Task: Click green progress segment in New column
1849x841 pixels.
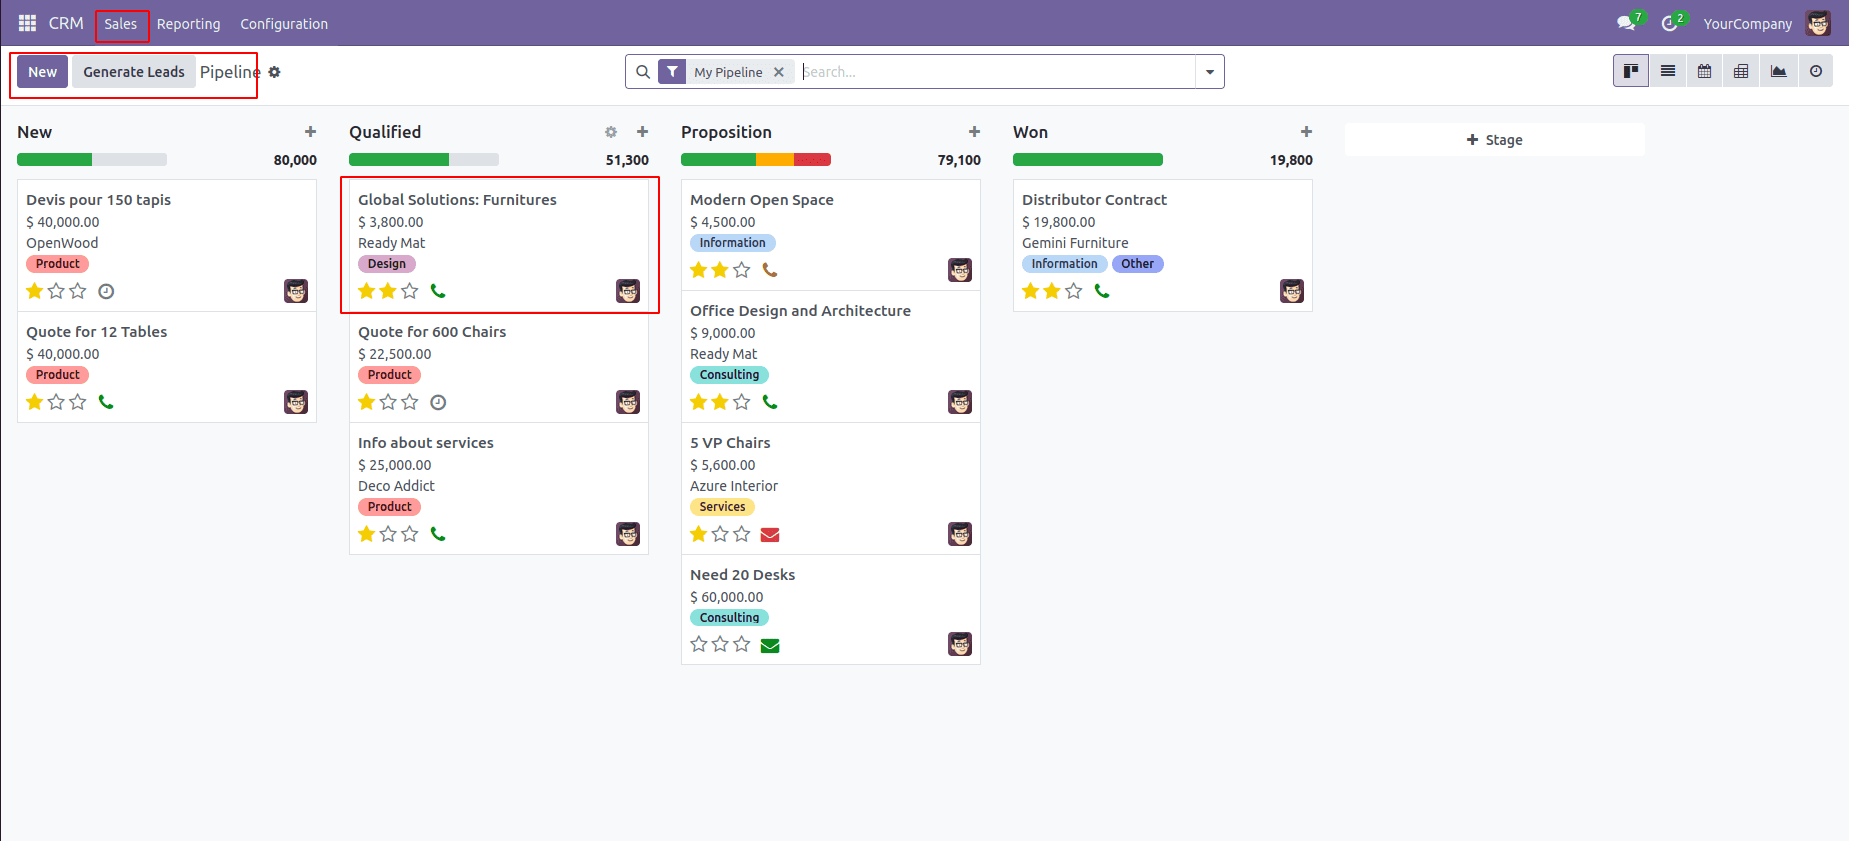Action: 54,160
